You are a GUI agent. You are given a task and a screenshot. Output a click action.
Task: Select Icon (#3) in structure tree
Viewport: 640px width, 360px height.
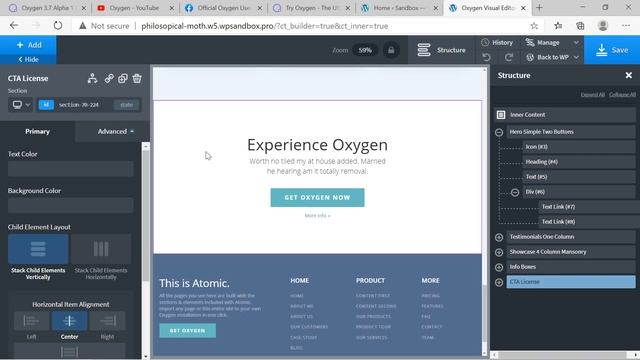579,147
